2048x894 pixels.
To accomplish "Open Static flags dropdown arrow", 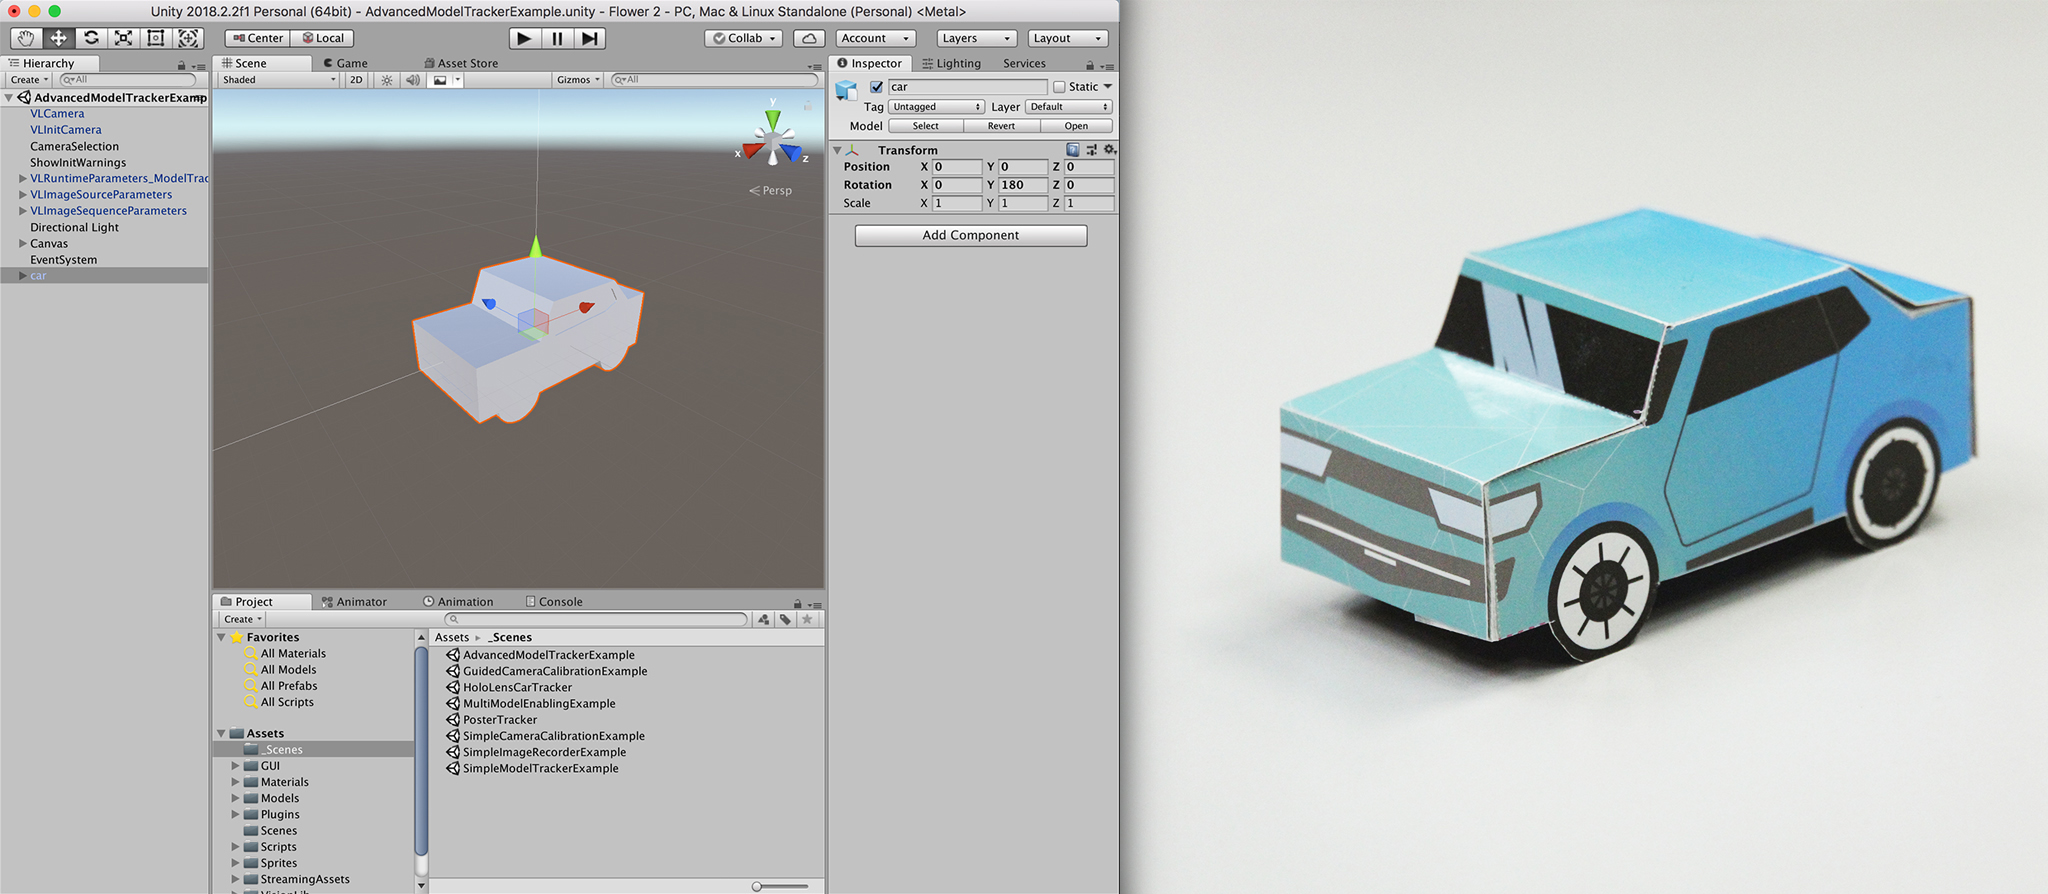I will pos(1108,87).
